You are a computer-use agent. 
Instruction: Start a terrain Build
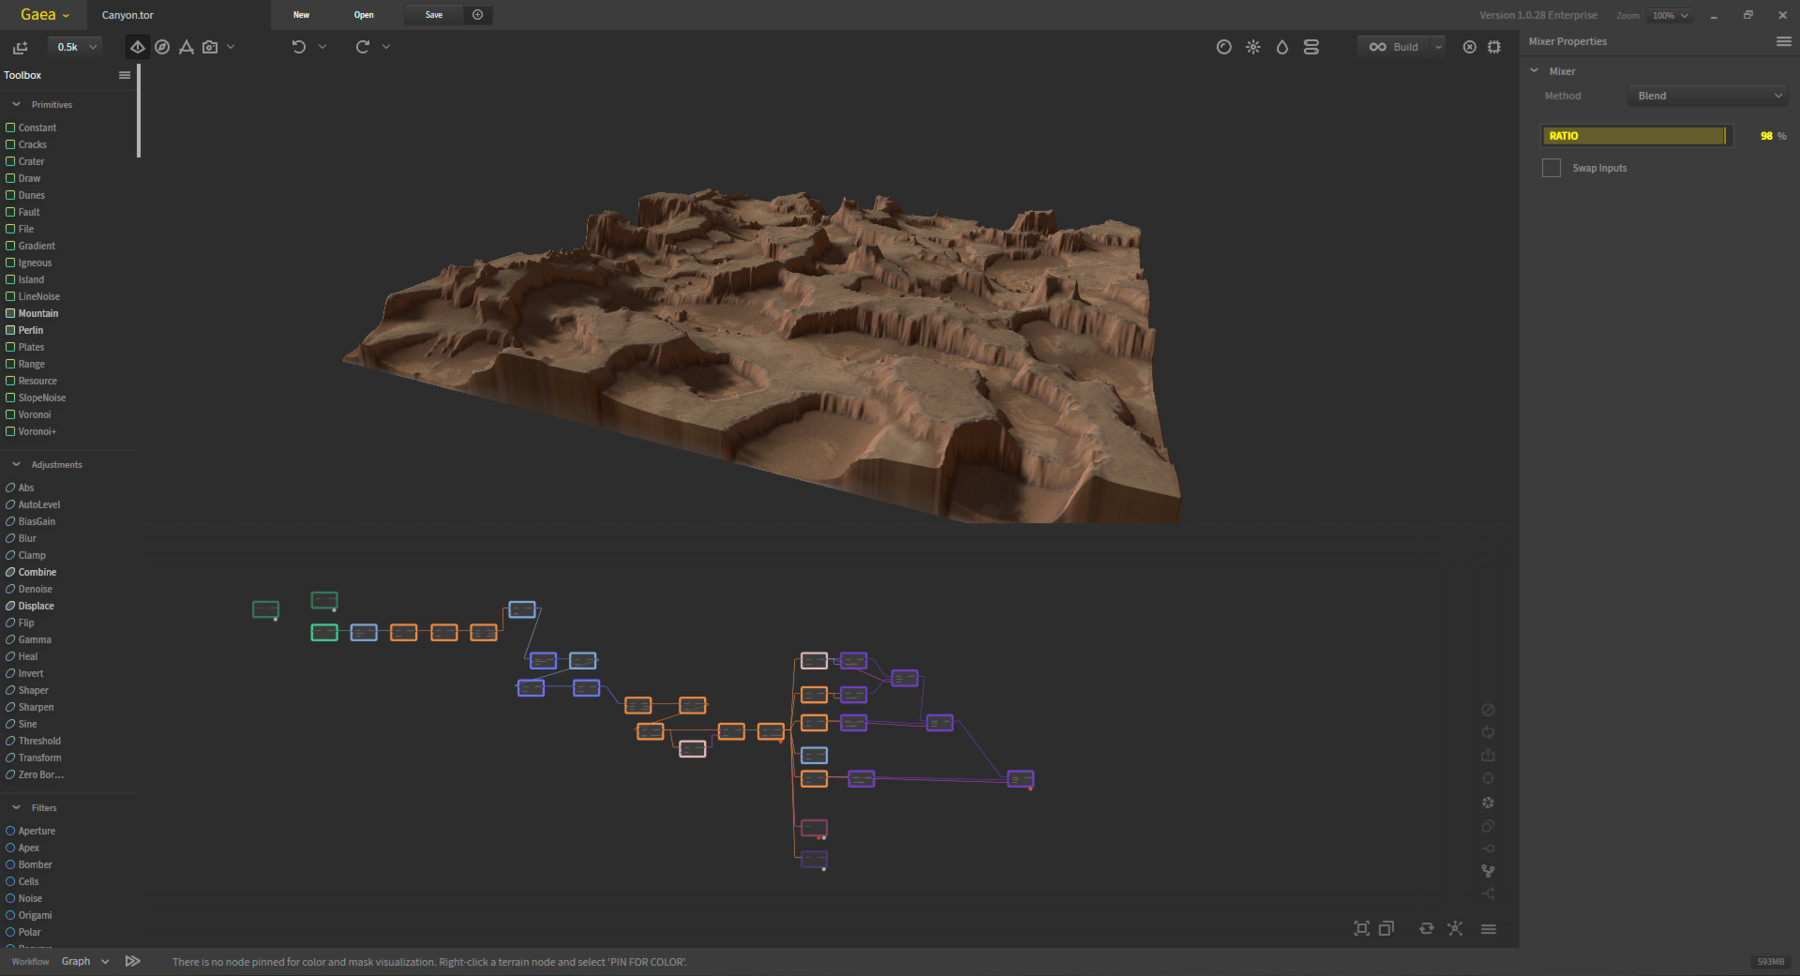[1398, 46]
